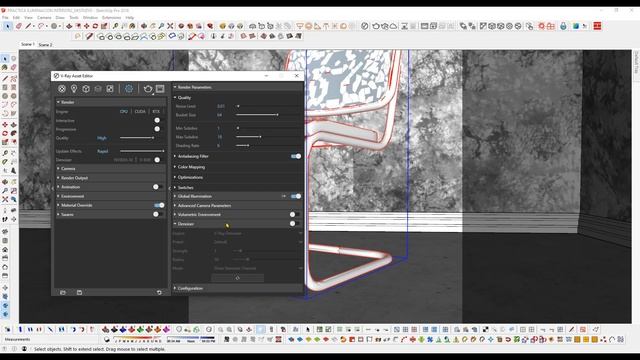Toggle the Animation switch

tap(157, 187)
